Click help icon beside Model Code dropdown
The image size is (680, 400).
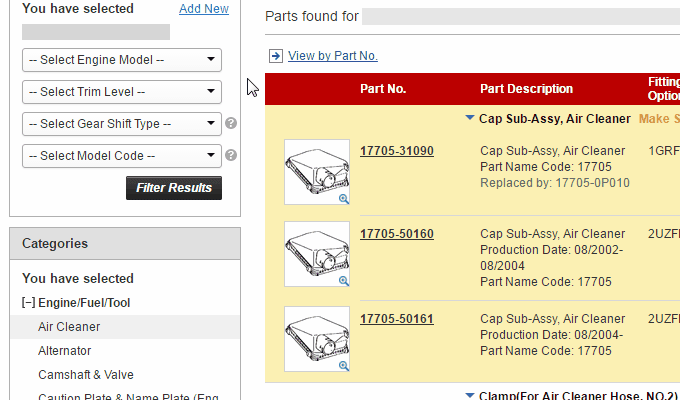[231, 155]
